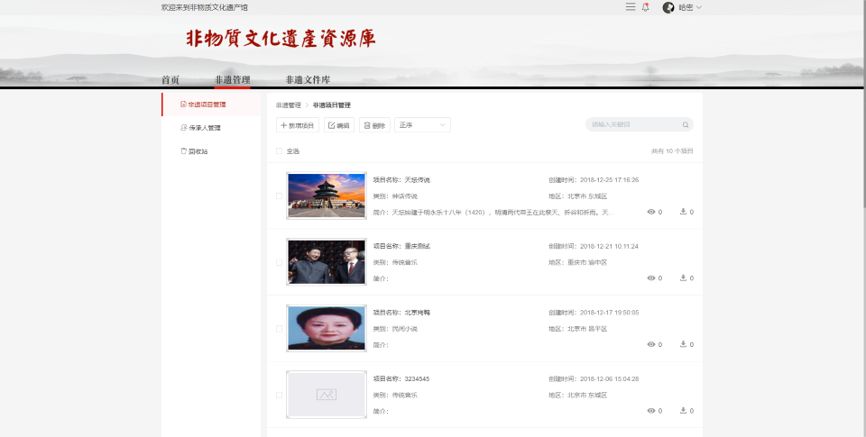Click the user avatar icon

[x=668, y=7]
